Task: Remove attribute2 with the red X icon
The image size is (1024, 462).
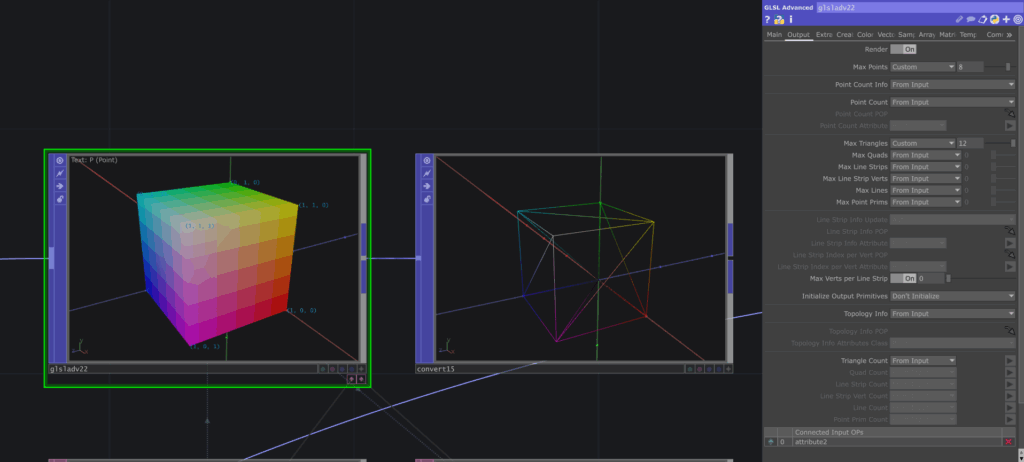Action: [x=1008, y=441]
